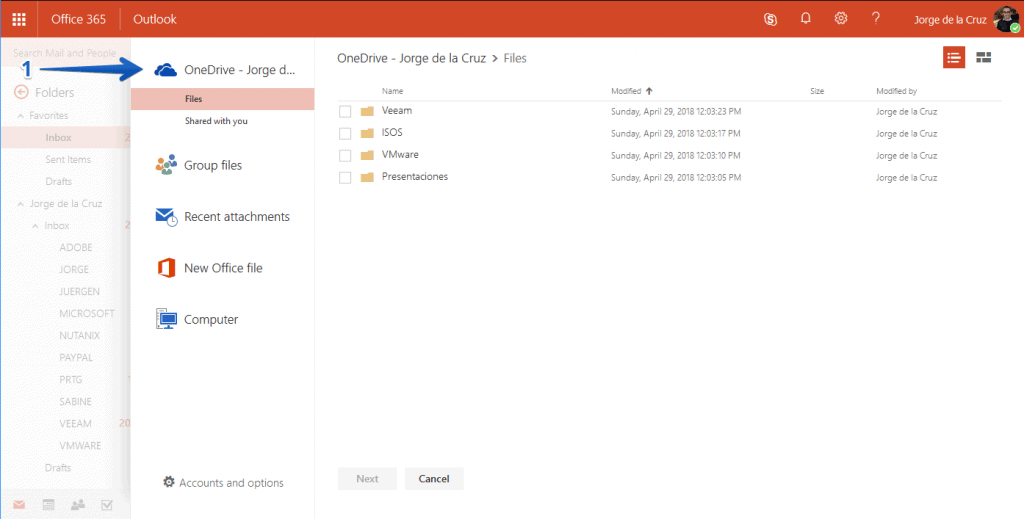Click the Group files people icon
This screenshot has width=1024, height=519.
166,165
